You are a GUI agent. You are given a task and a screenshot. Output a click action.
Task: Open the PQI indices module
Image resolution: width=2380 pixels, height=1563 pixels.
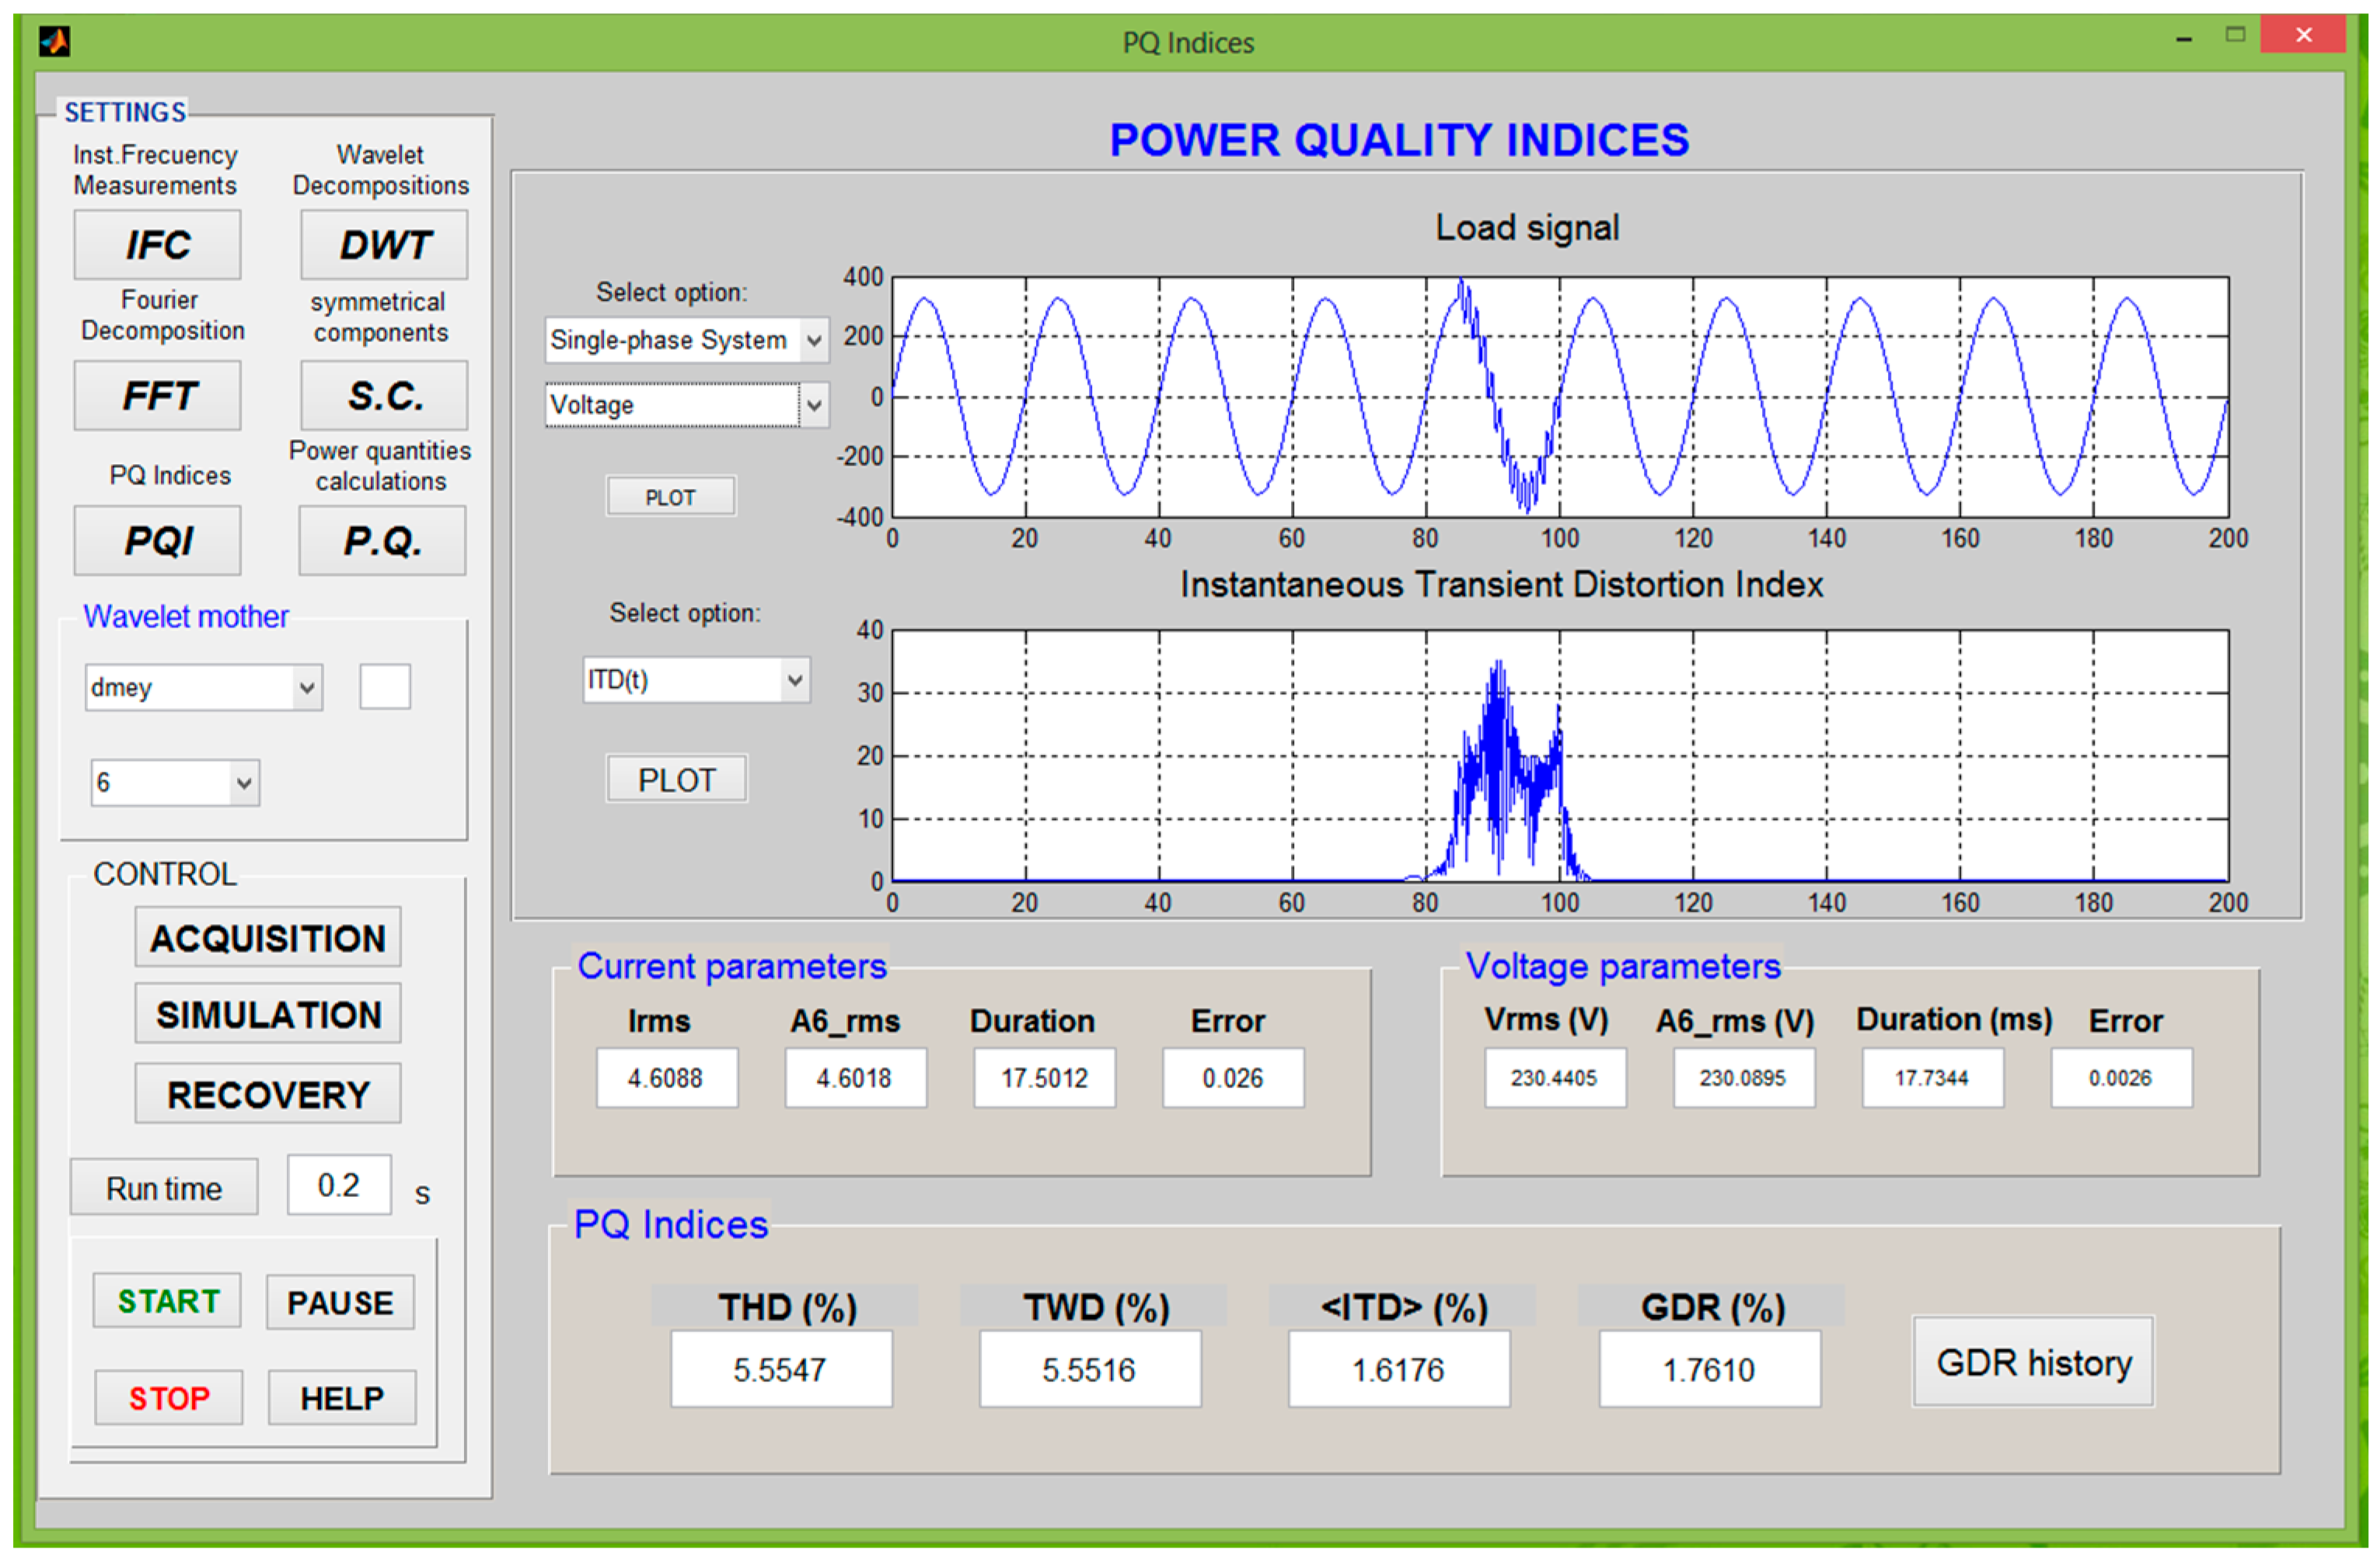click(x=157, y=541)
